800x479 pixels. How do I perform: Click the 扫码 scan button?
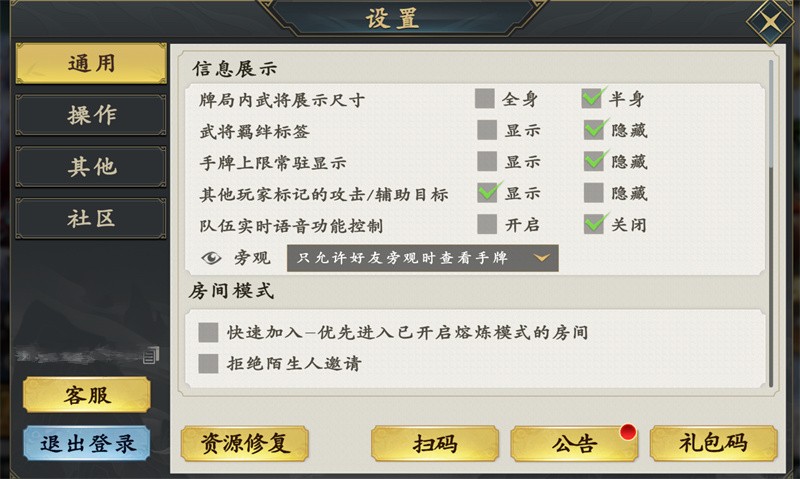pos(435,443)
